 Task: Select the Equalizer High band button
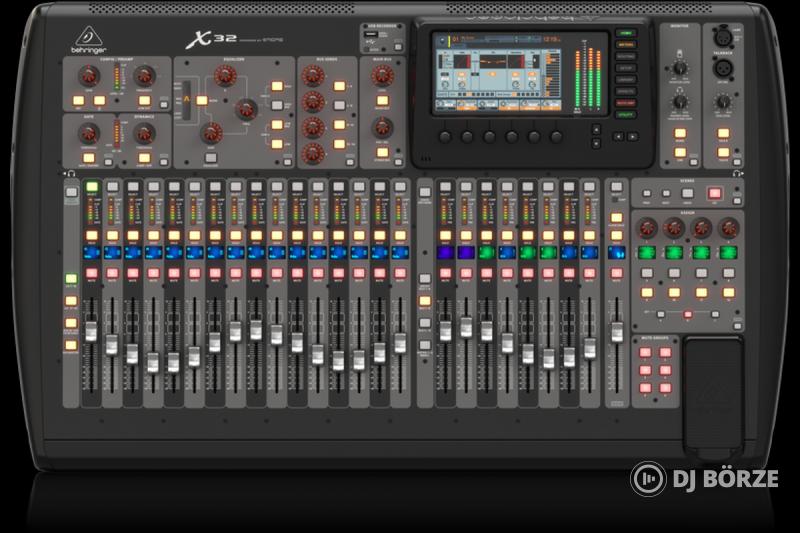click(277, 86)
